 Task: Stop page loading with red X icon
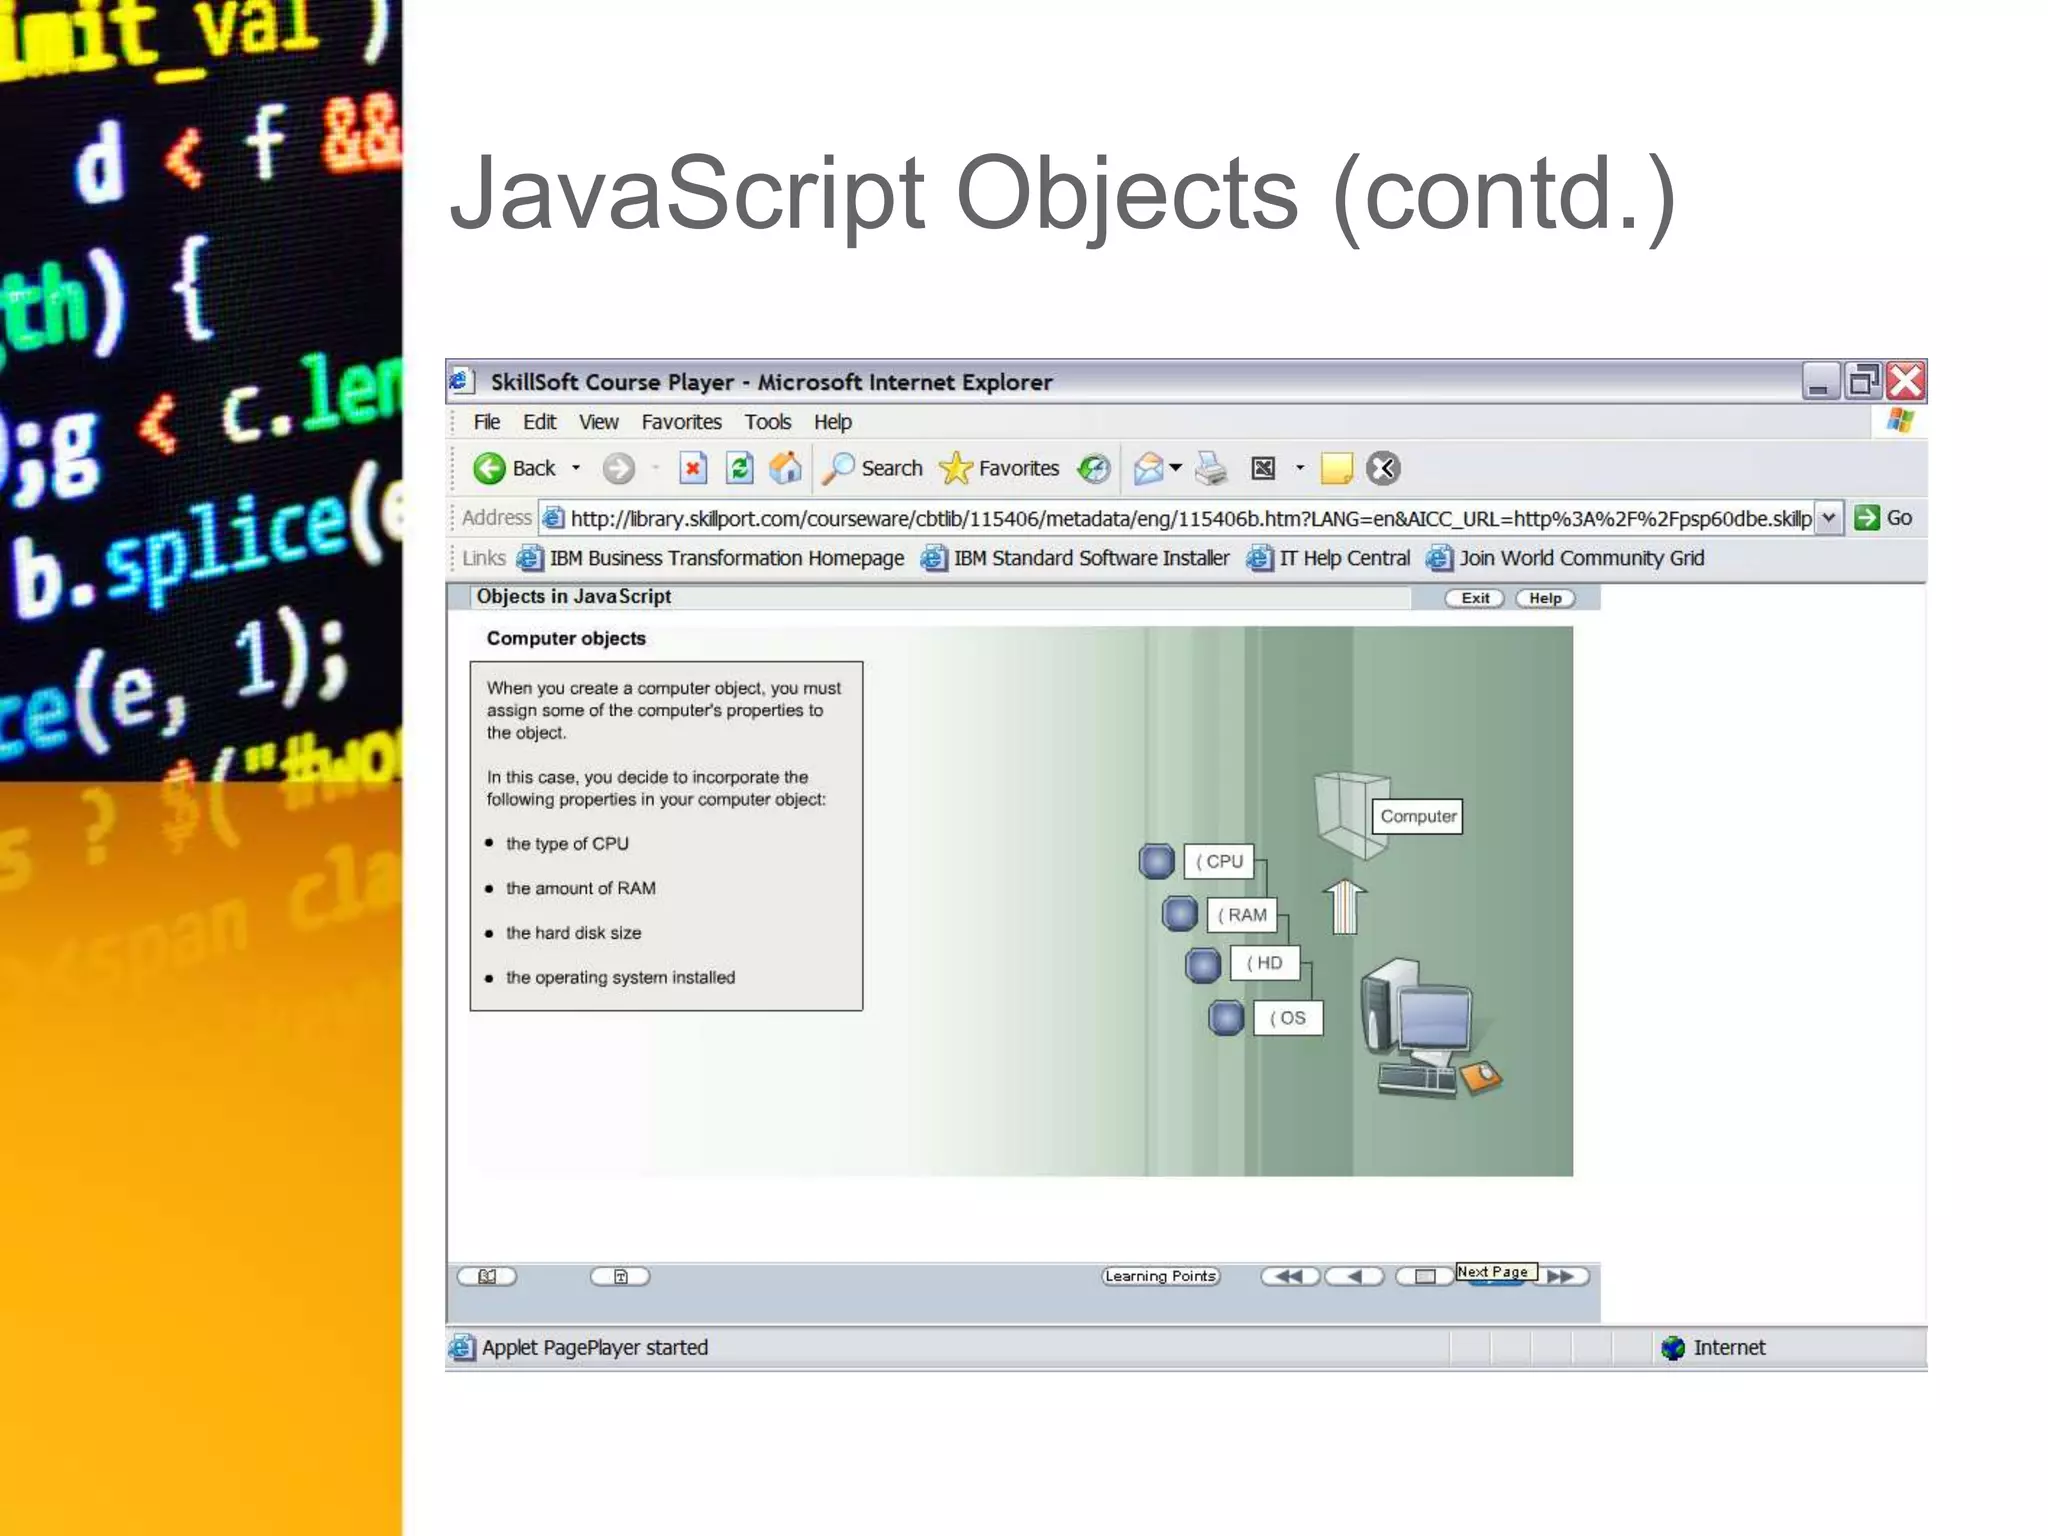692,468
